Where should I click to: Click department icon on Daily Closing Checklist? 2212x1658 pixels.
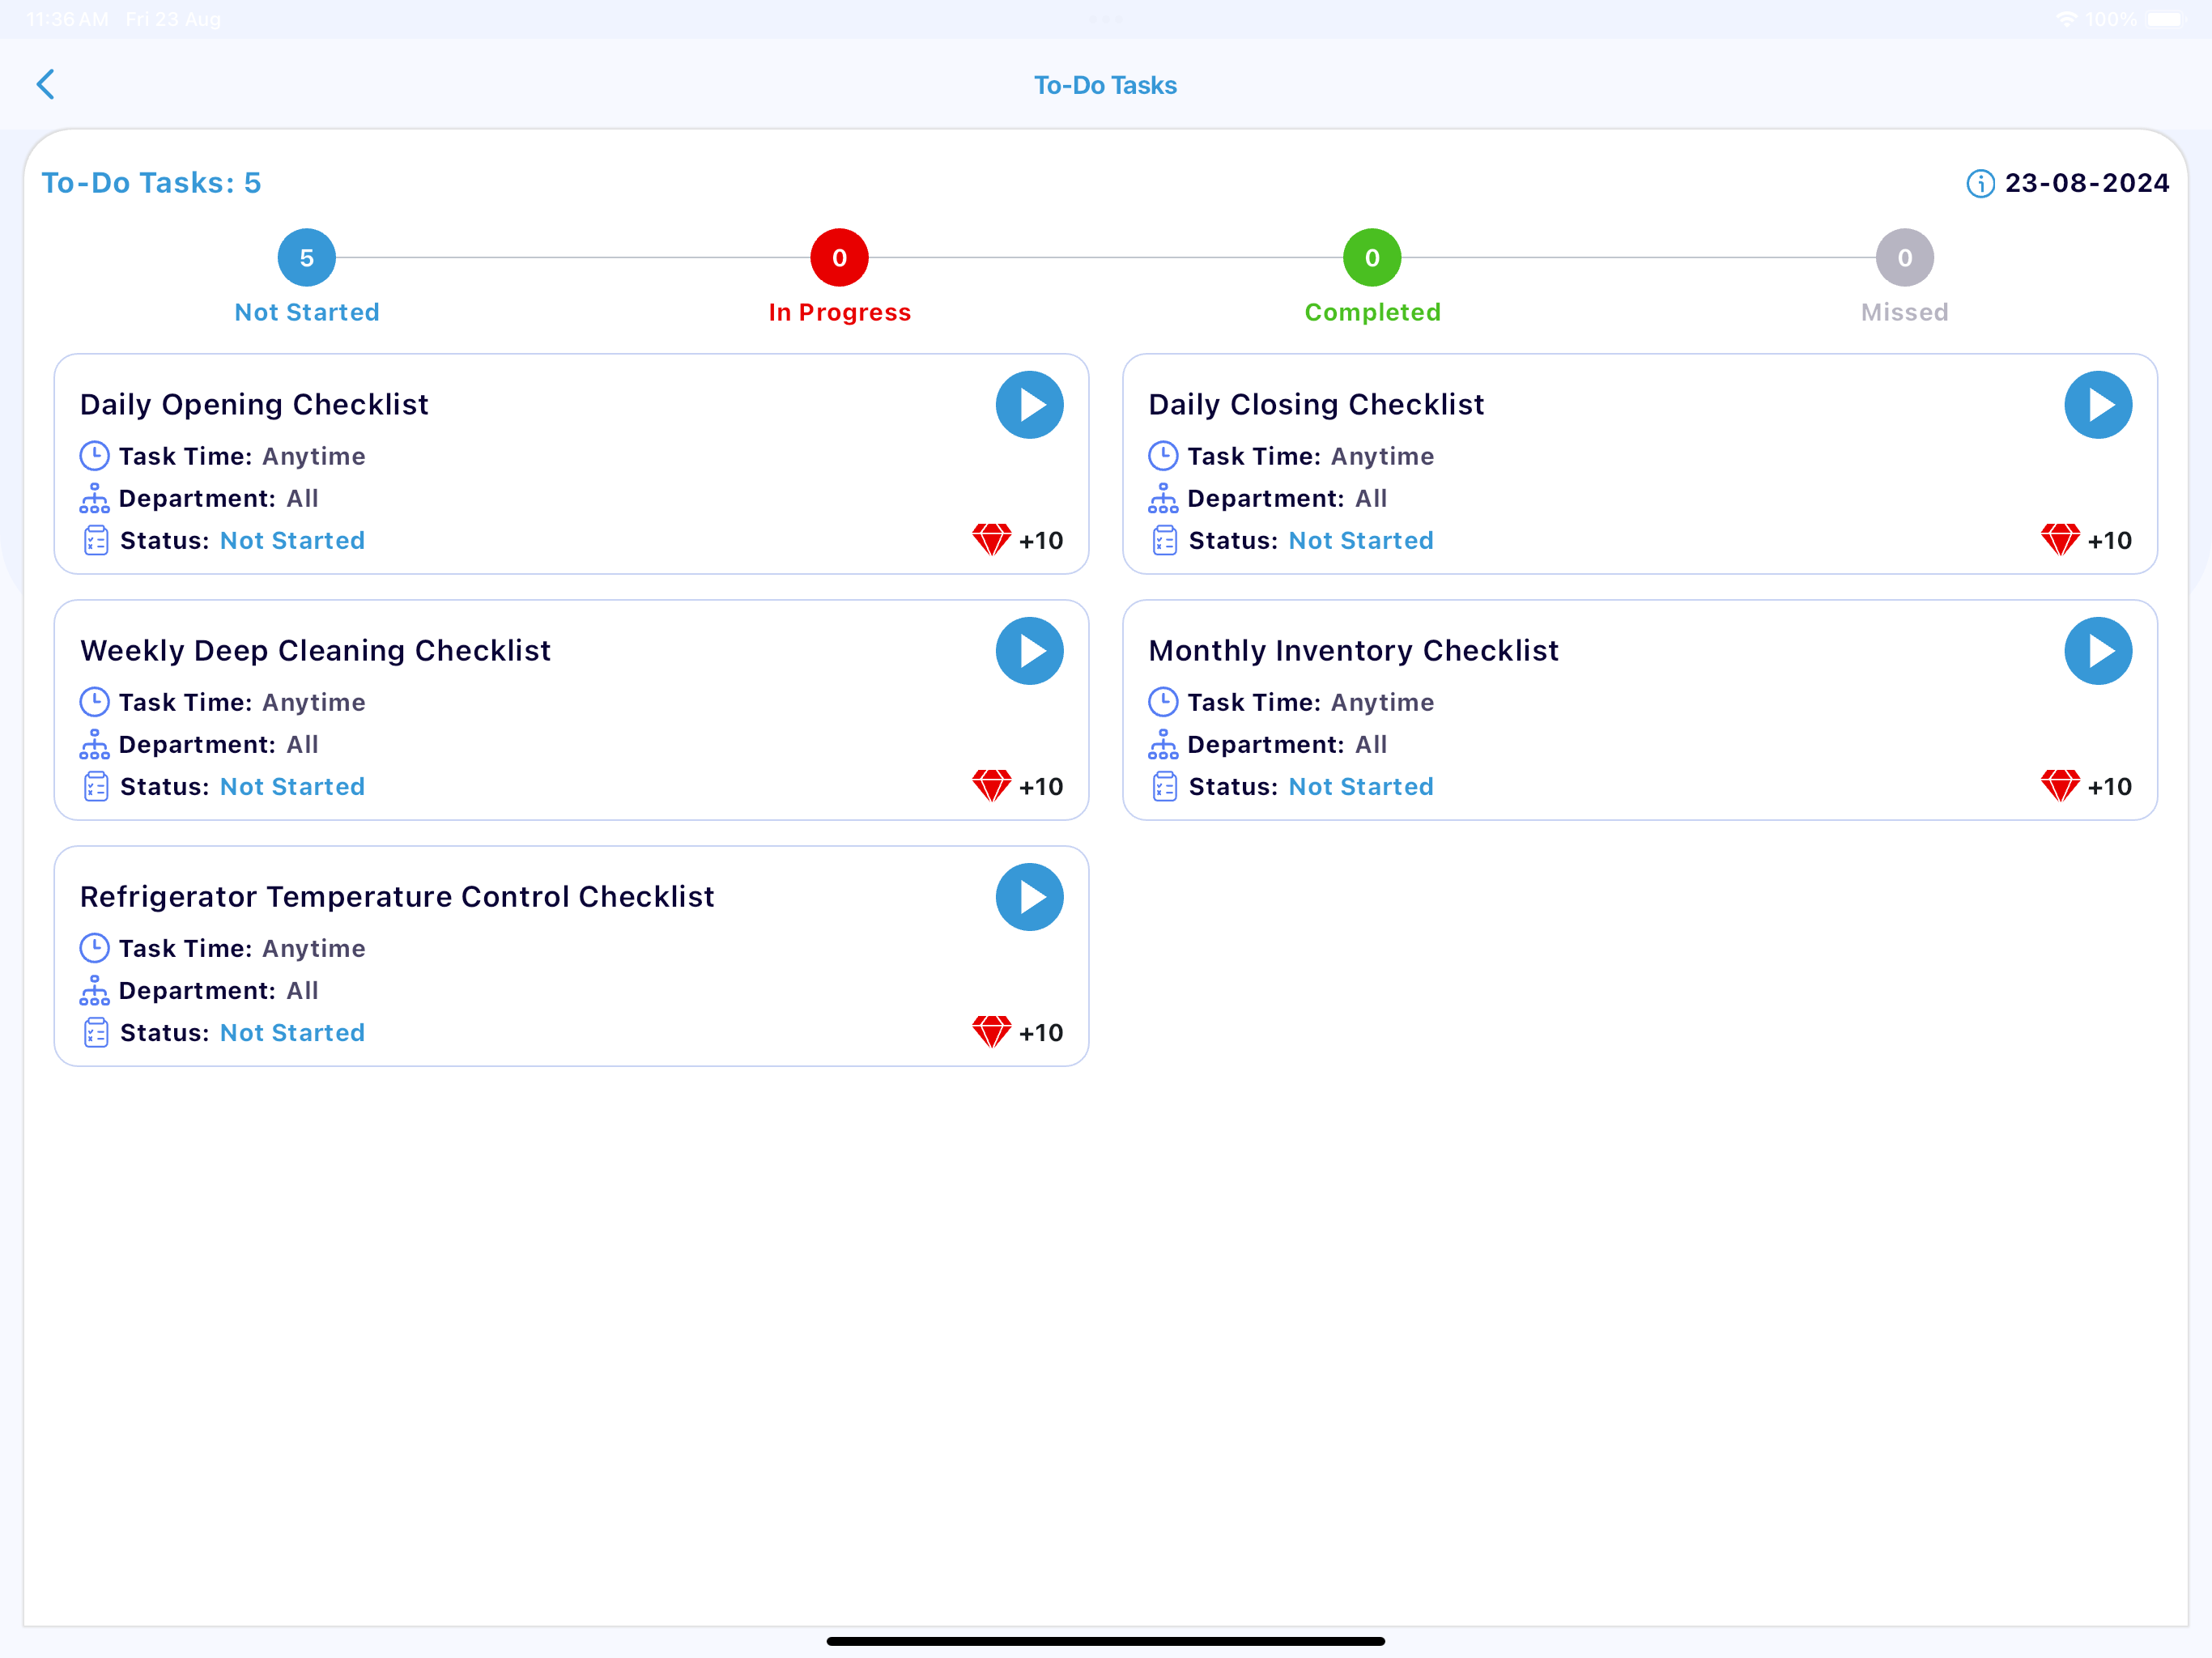coord(1162,498)
